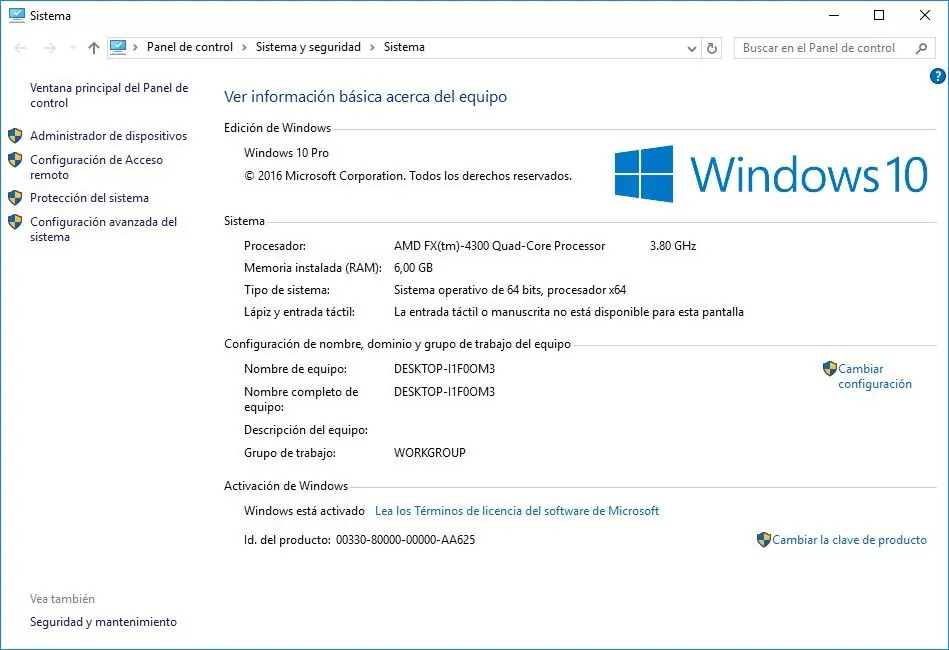Click shield icon beside 'Configuración avanzada del sistema'
This screenshot has height=650, width=949.
(16, 222)
